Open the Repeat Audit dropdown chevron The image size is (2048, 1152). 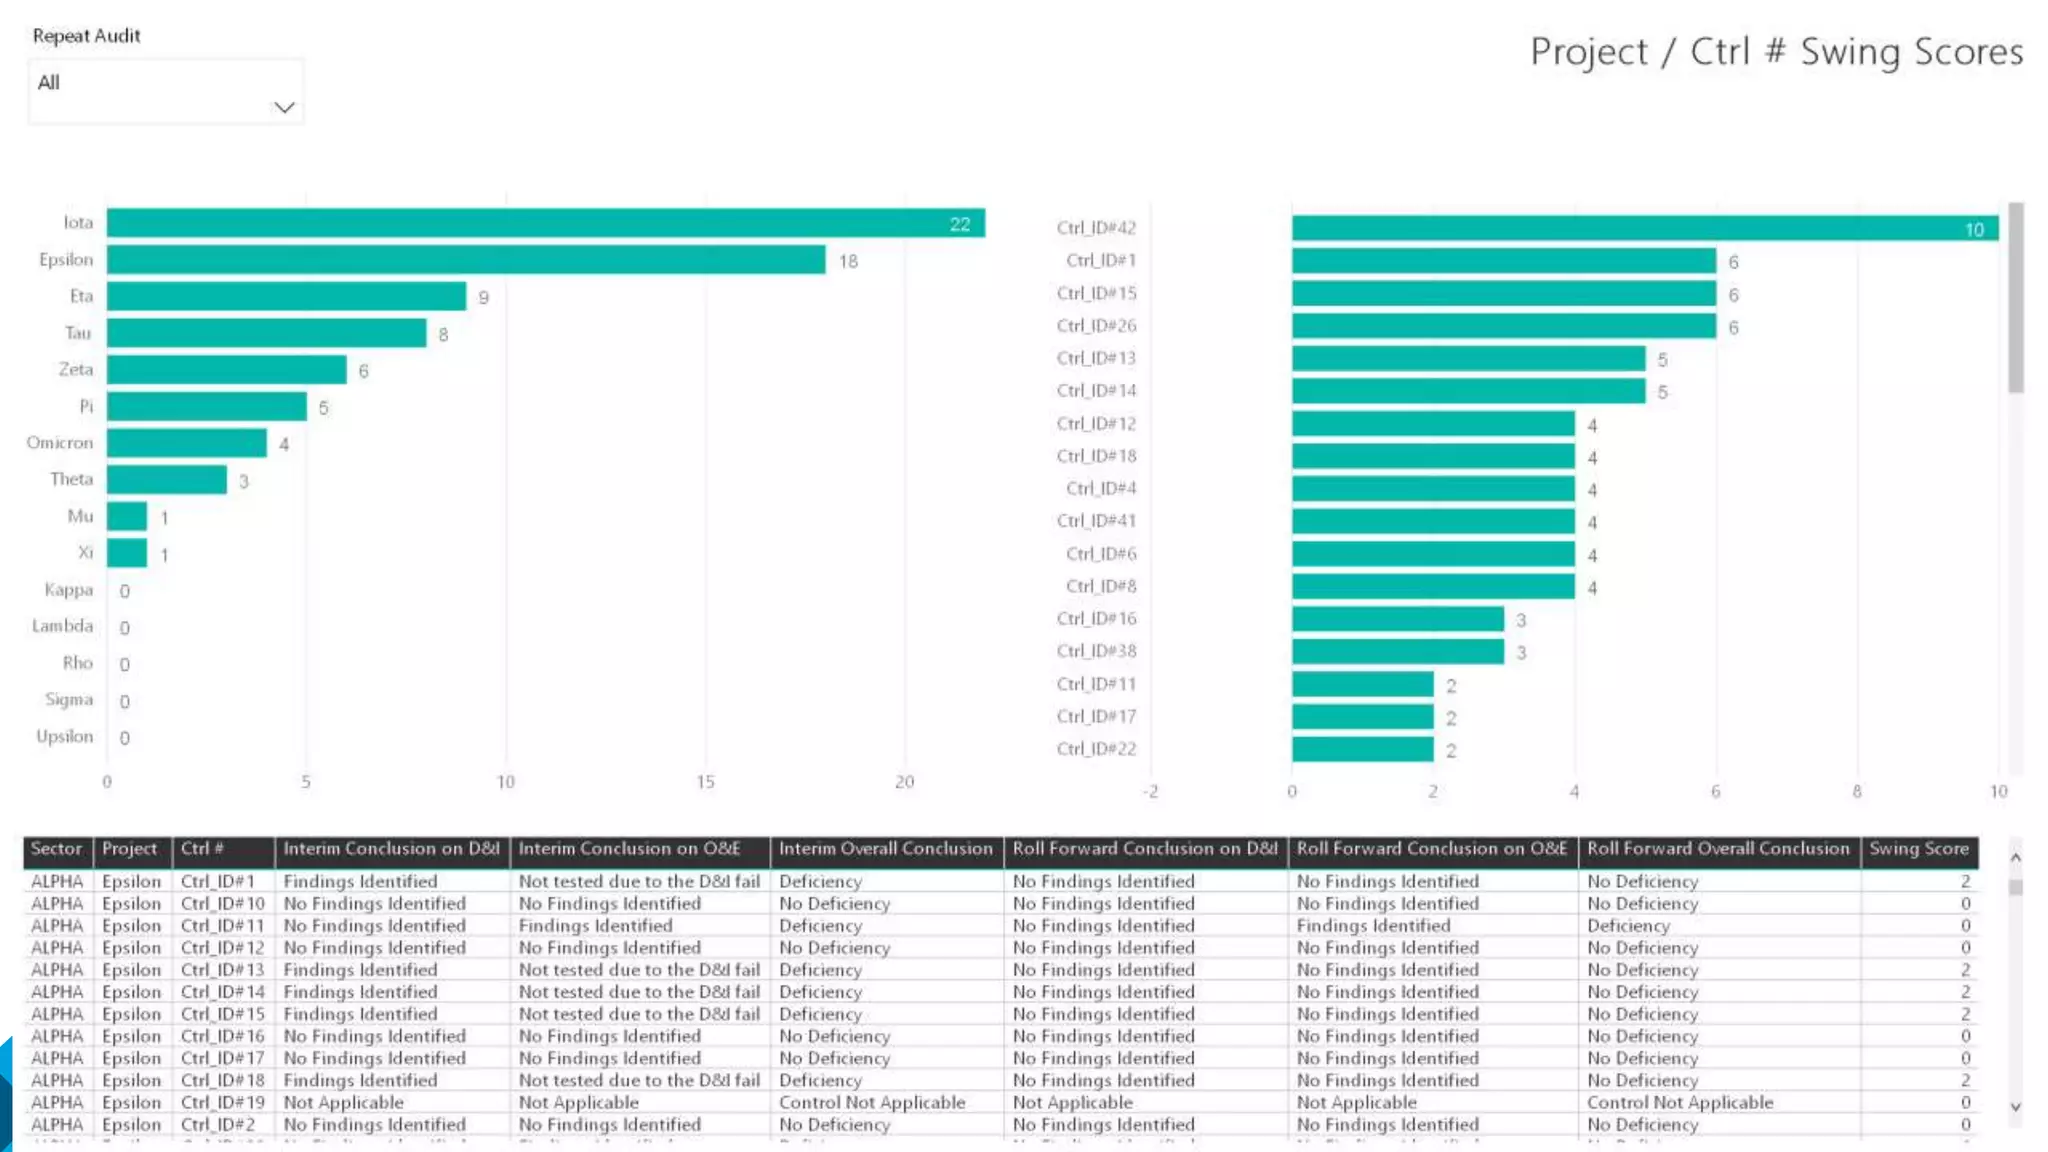point(284,107)
